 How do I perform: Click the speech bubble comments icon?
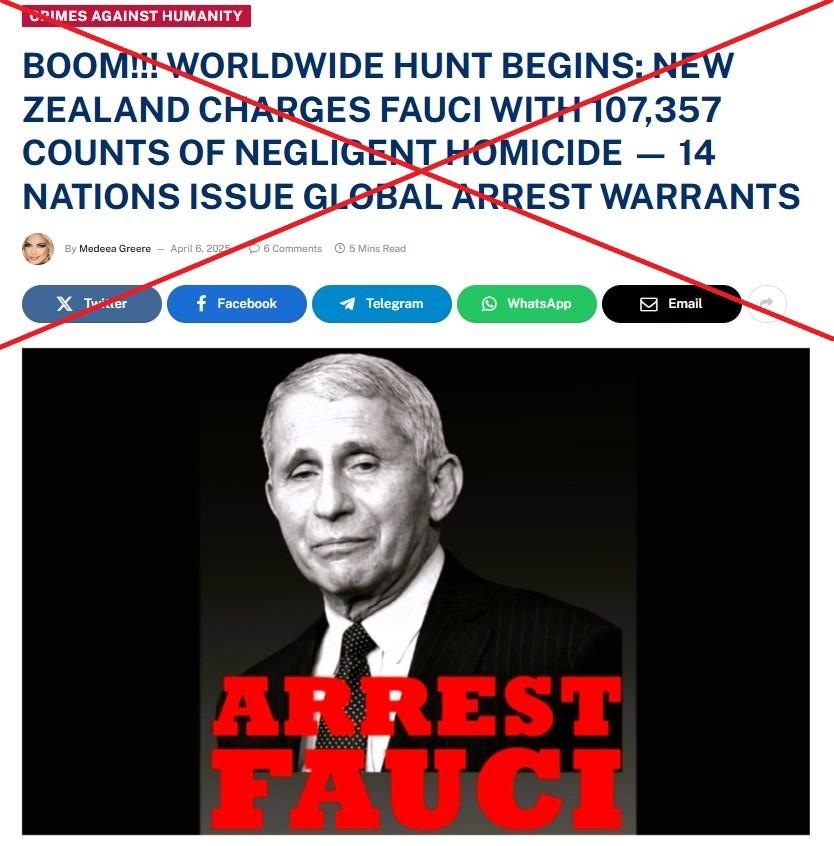pos(254,248)
